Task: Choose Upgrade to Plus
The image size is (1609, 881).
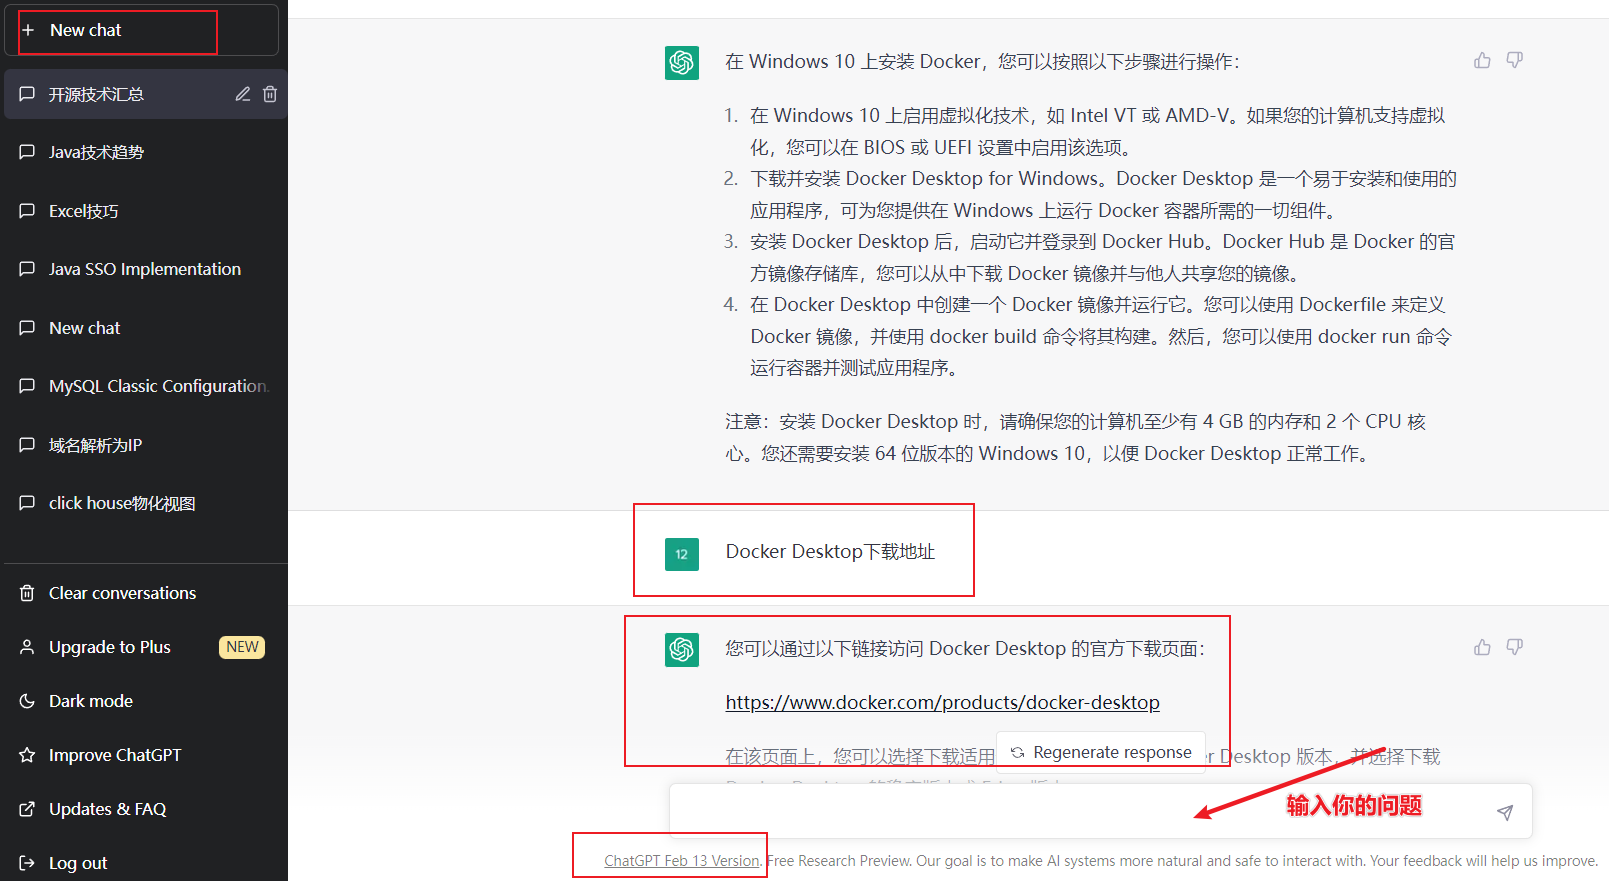Action: [144, 647]
